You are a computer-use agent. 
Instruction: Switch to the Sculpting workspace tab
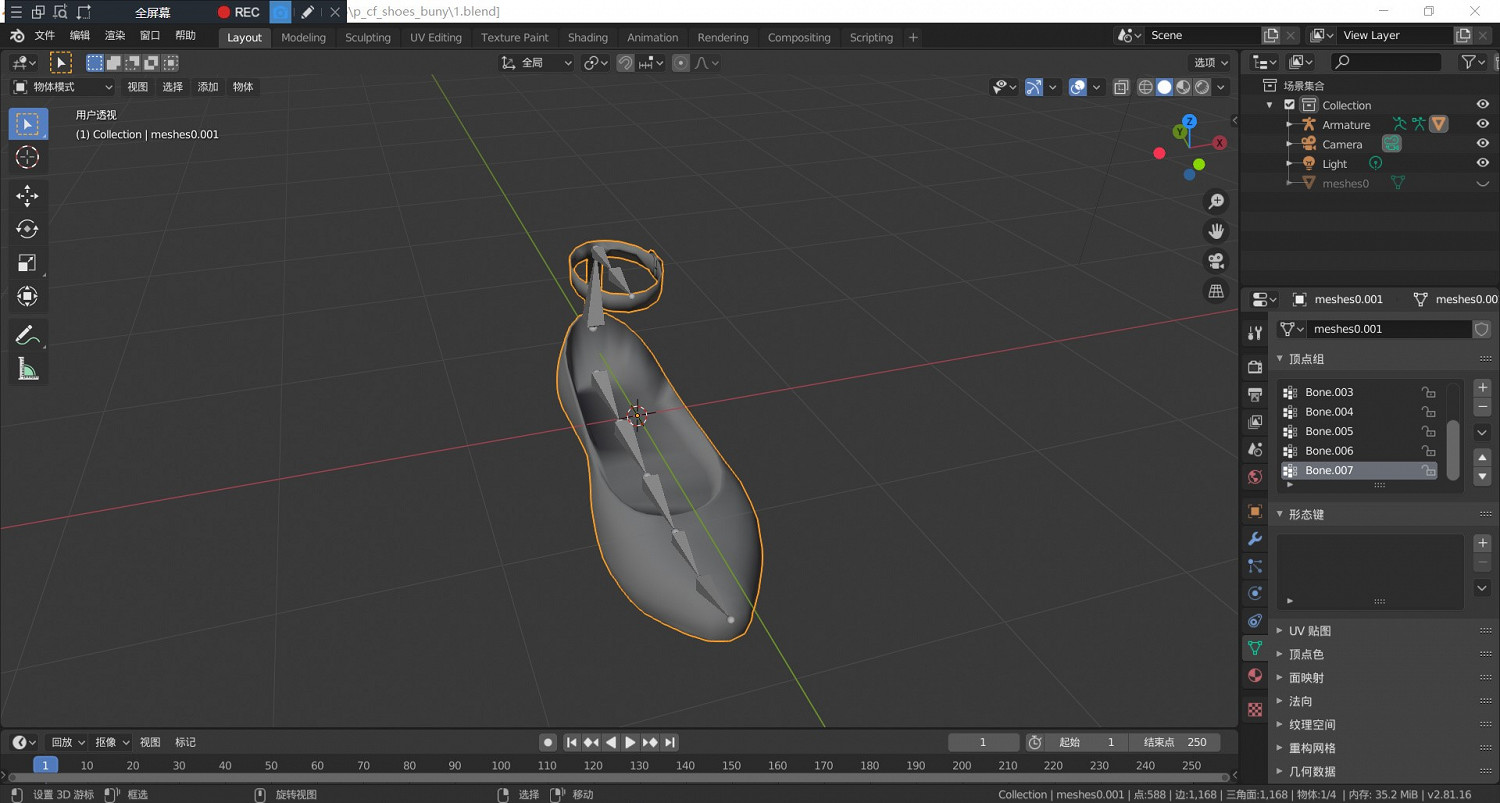click(x=367, y=38)
